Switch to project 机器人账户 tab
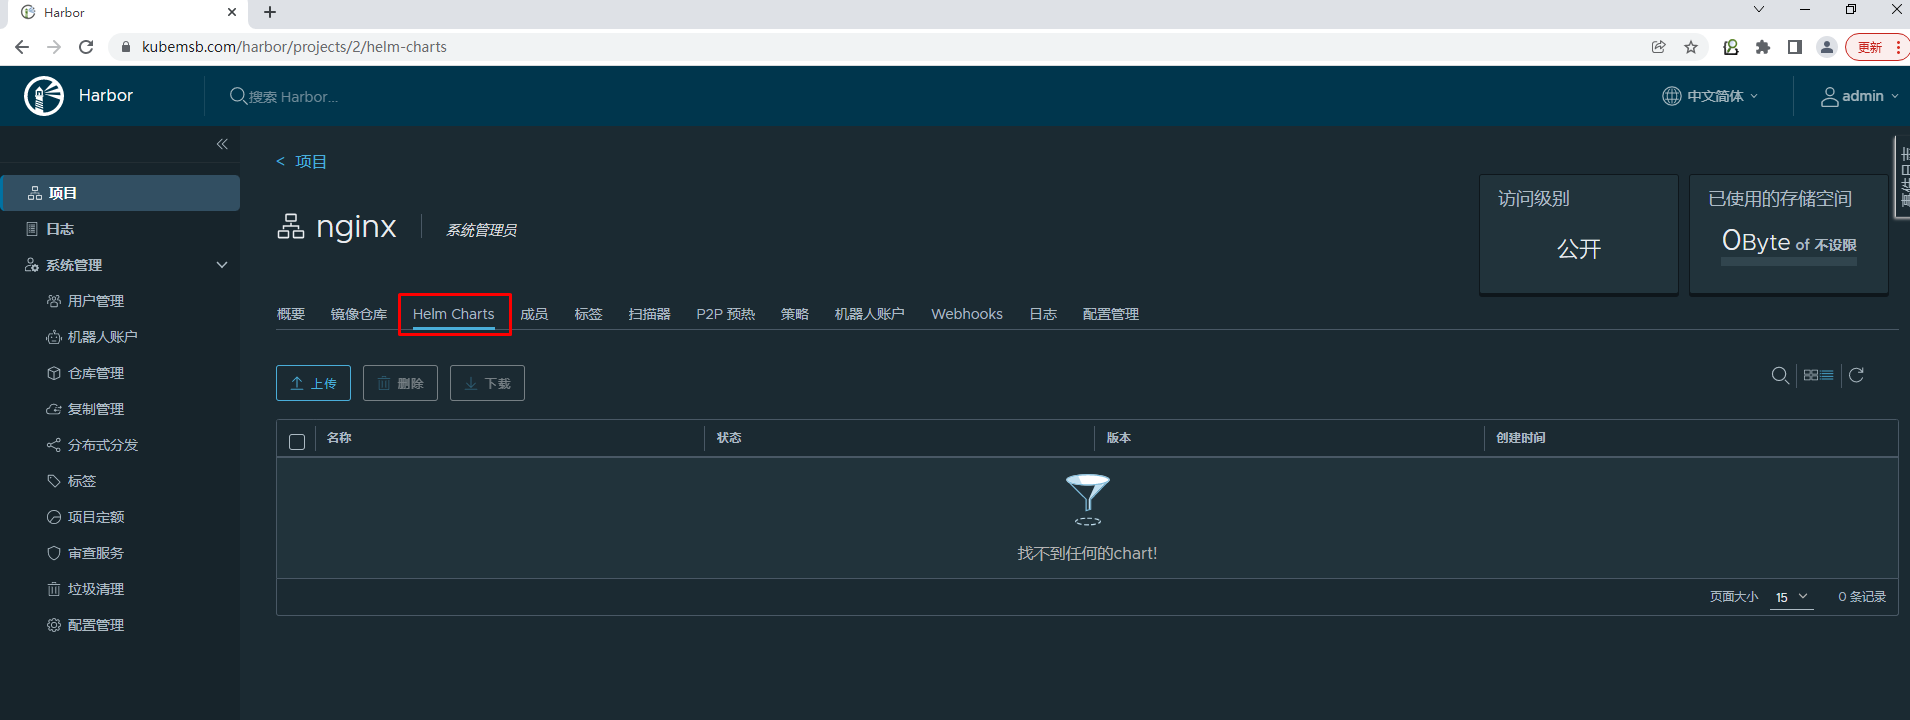 click(870, 314)
